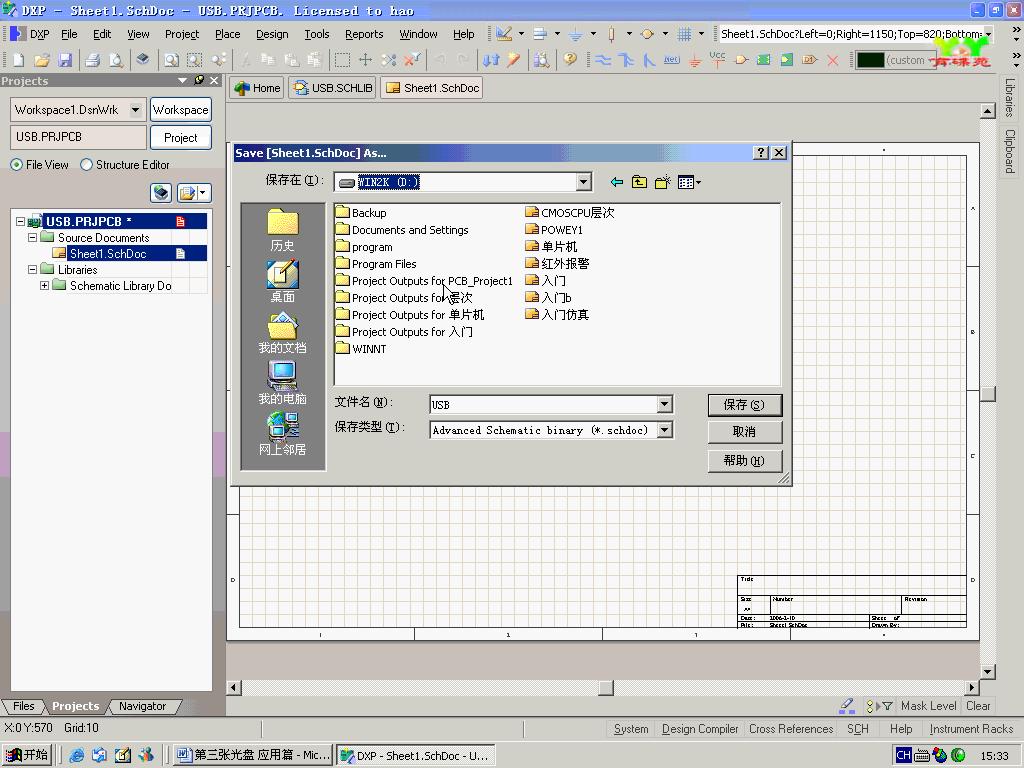Switch to the Navigator panel tab
This screenshot has height=768, width=1024.
click(142, 706)
